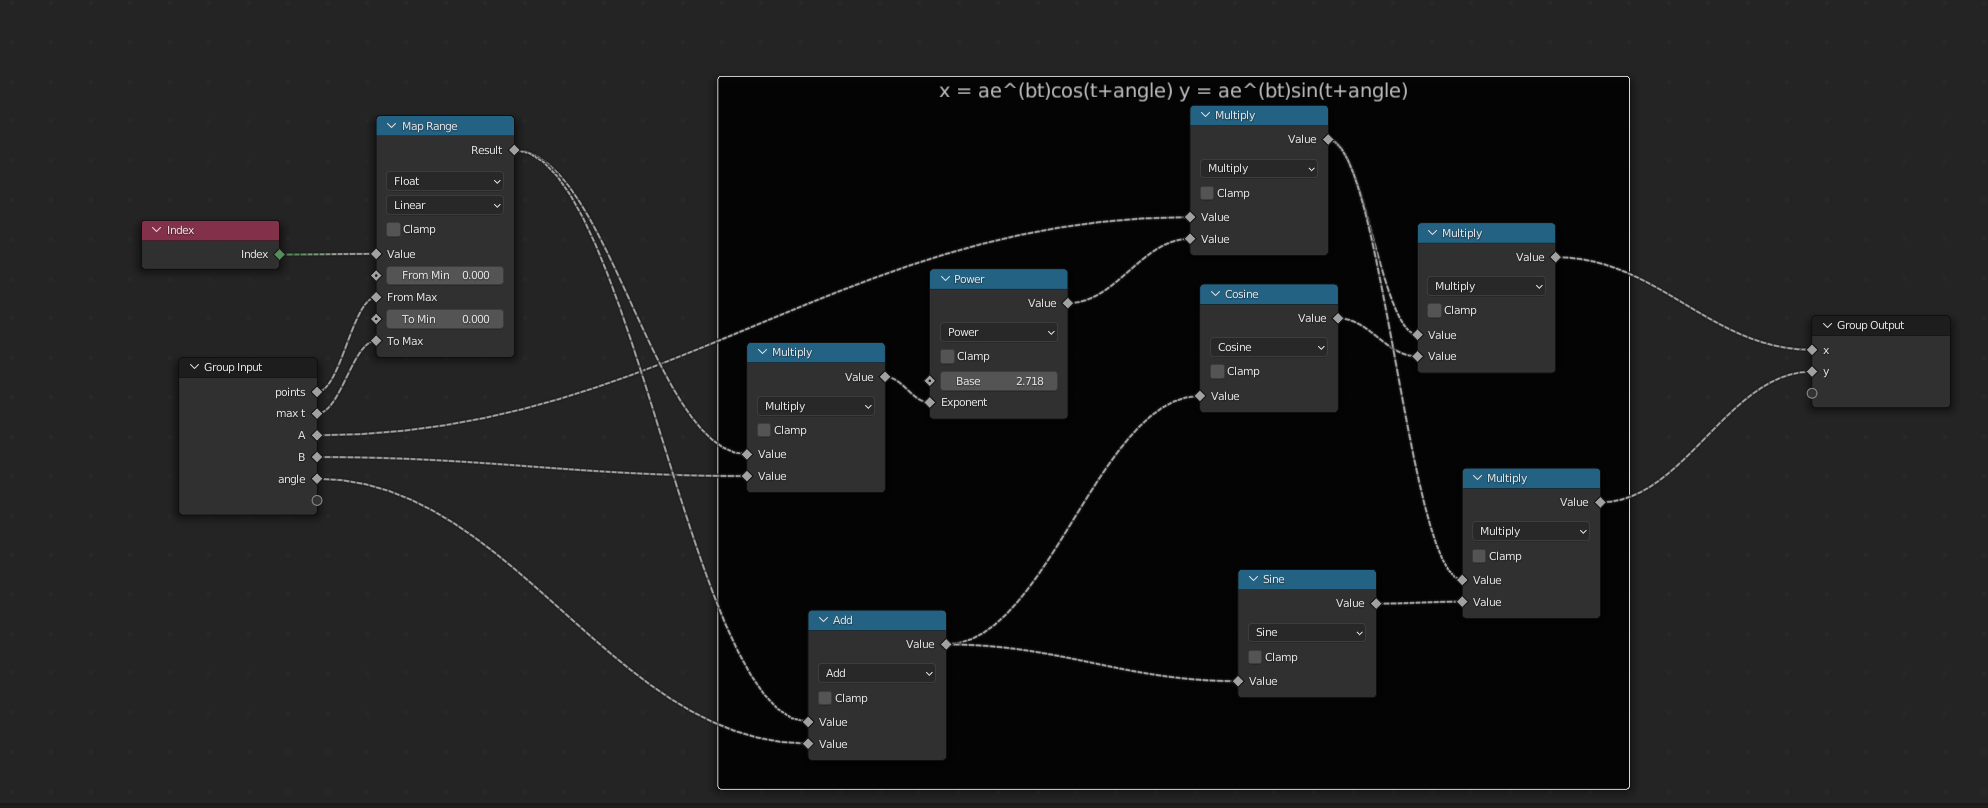The width and height of the screenshot is (1988, 808).
Task: Click the Sine node's Value output socket
Action: [x=1376, y=603]
